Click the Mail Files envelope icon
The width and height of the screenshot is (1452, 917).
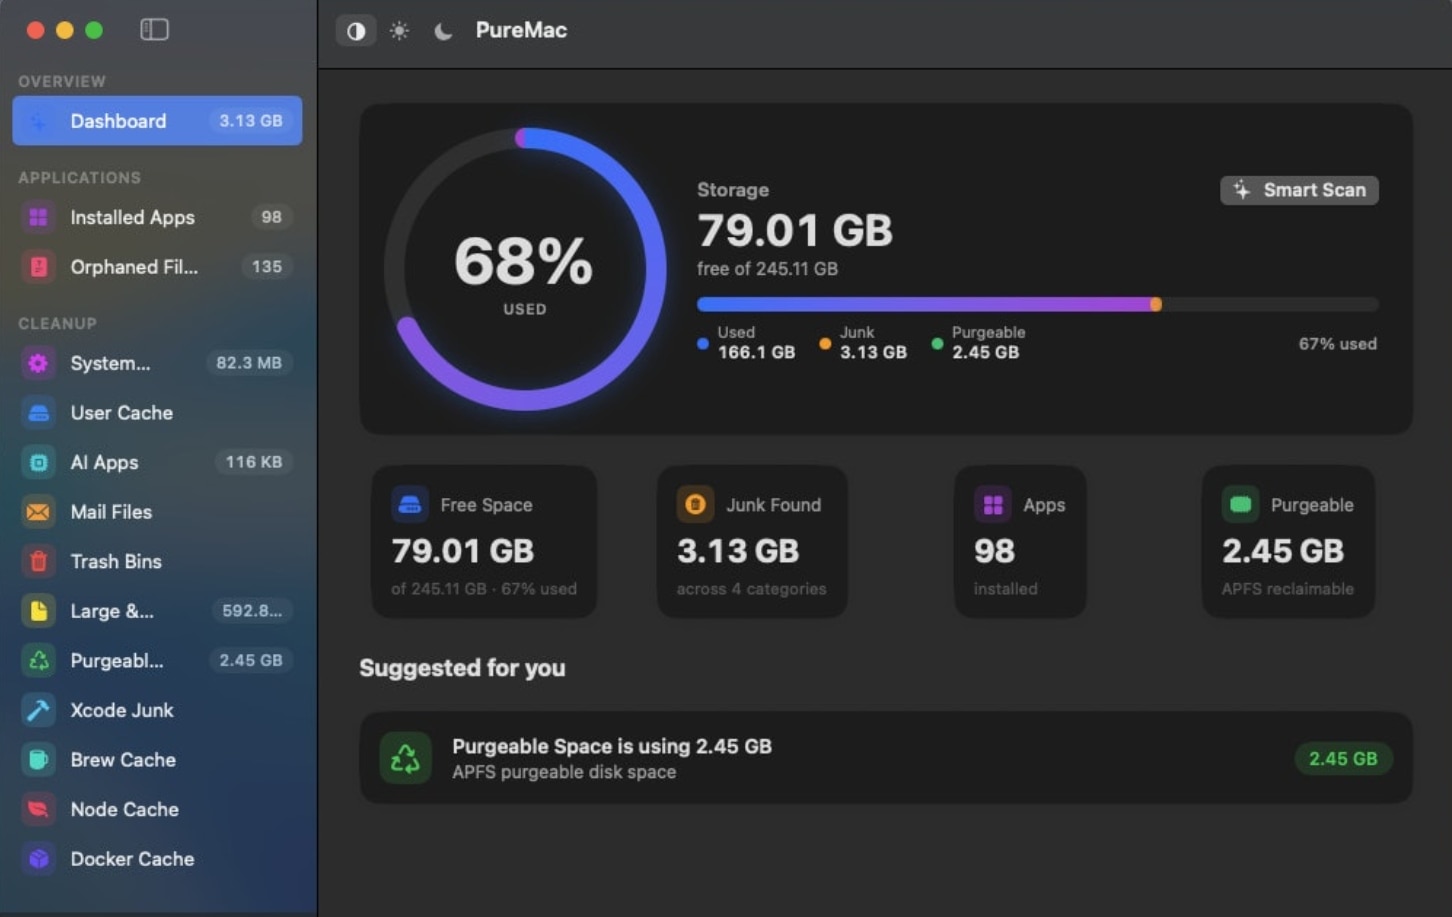point(38,512)
